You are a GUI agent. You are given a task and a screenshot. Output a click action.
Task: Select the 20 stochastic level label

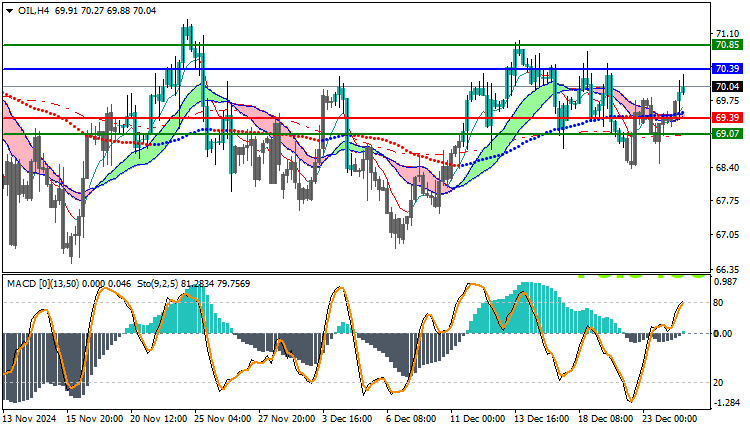click(x=718, y=383)
